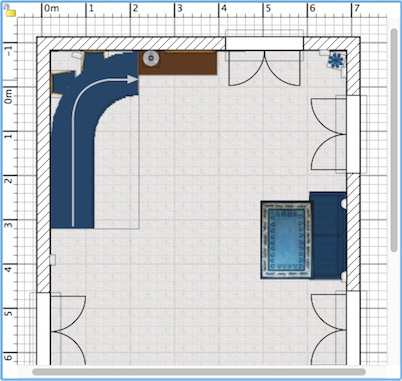Click the yellow padlock base-plan lock icon
The width and height of the screenshot is (402, 381).
(11, 12)
